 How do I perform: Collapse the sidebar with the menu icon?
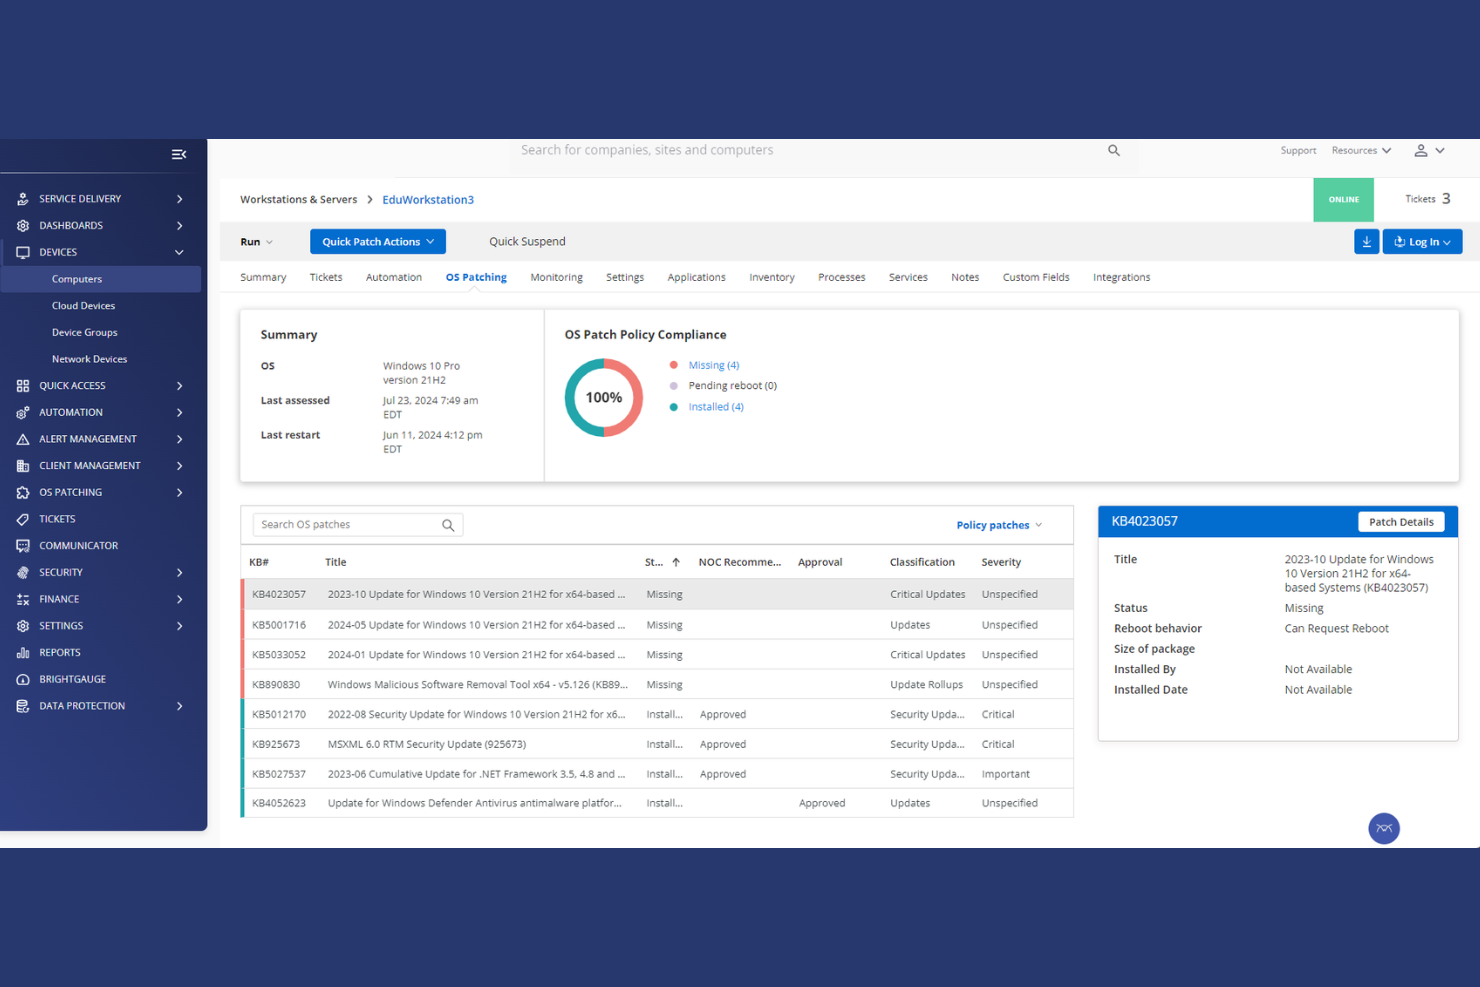(x=179, y=154)
